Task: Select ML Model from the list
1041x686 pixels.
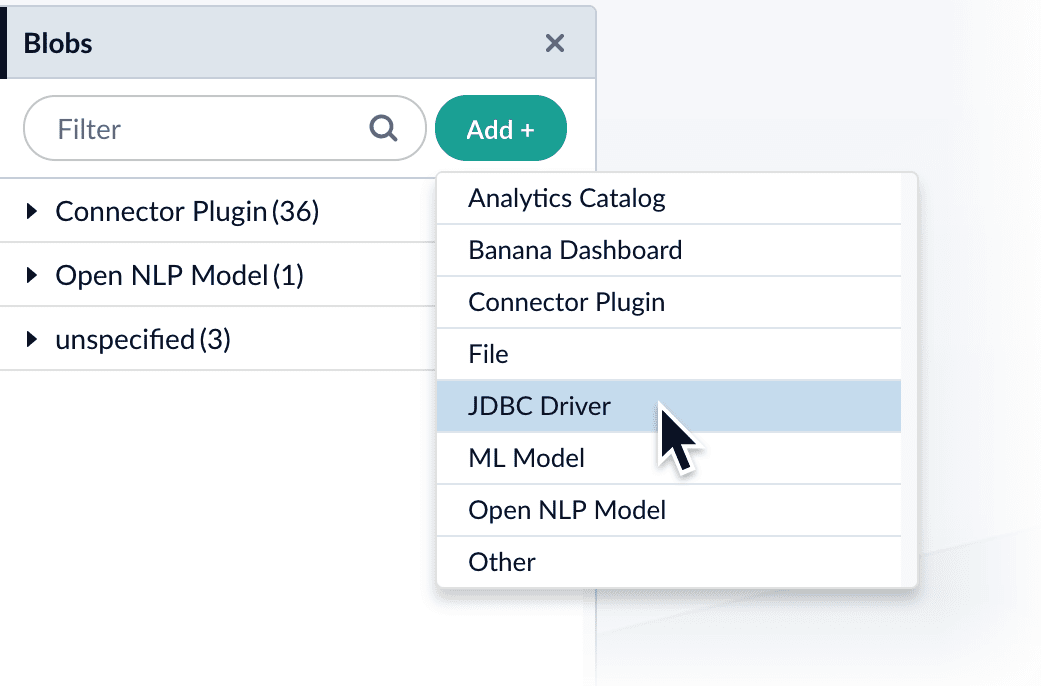Action: point(669,458)
